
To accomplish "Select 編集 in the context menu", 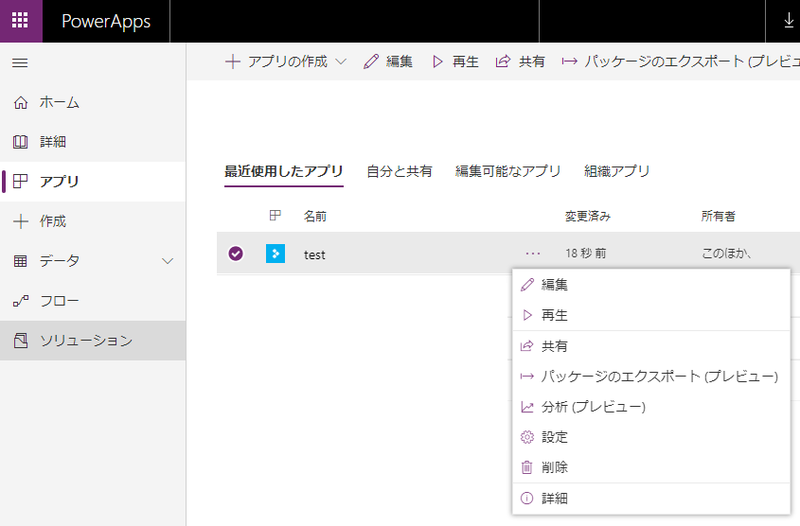I will (x=651, y=285).
